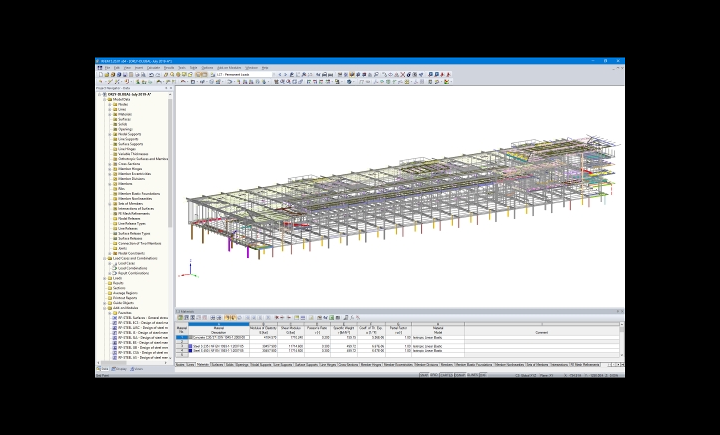Expand the Loads tree node
The image size is (720, 435).
click(x=105, y=278)
